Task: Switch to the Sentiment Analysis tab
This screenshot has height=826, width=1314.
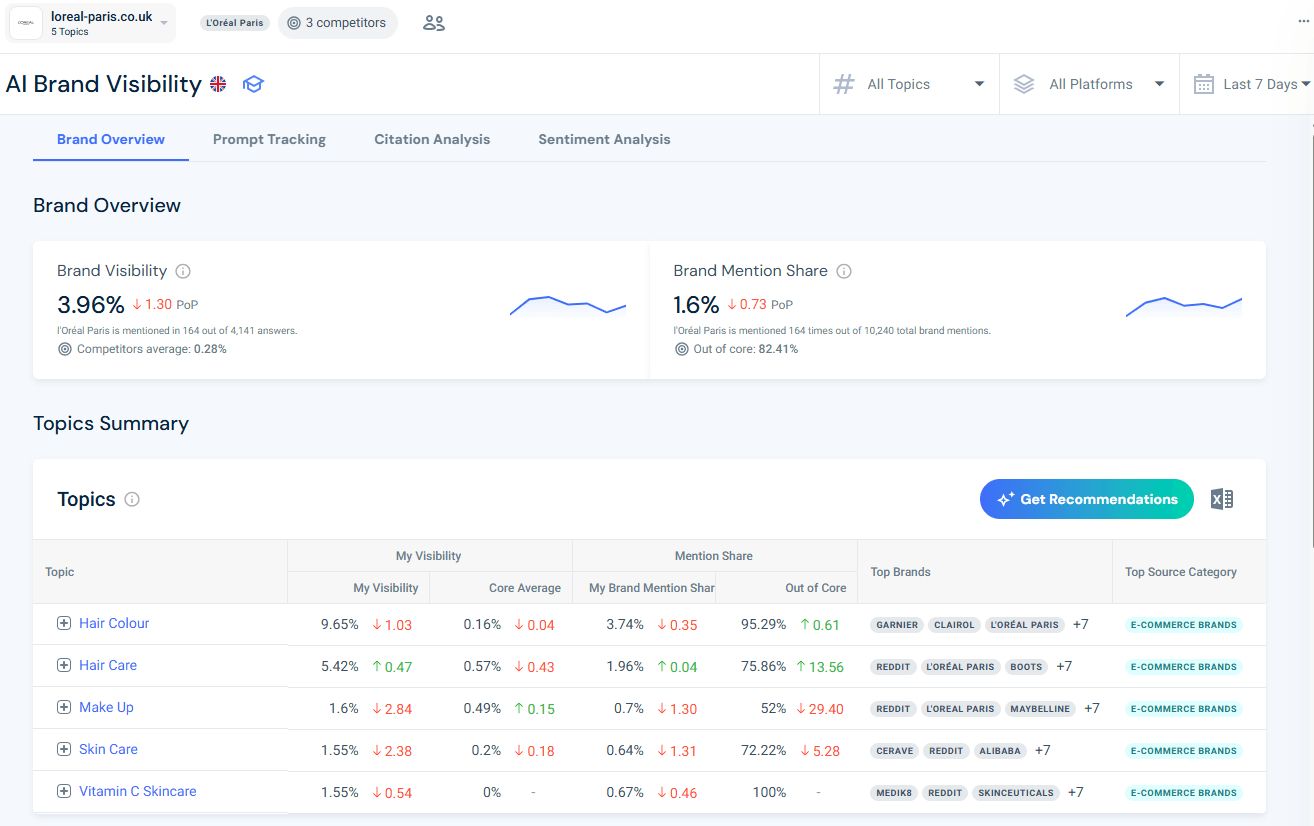Action: click(604, 139)
